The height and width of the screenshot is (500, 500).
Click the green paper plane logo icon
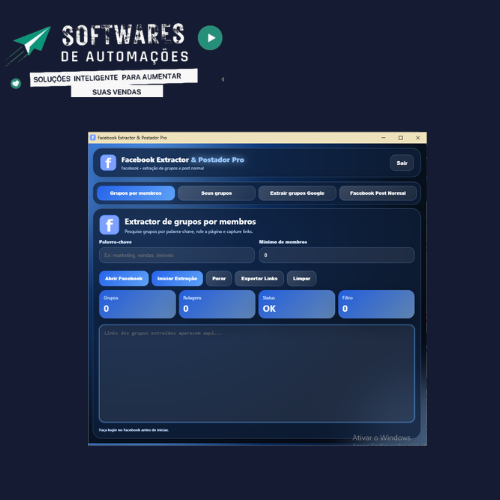pyautogui.click(x=32, y=42)
